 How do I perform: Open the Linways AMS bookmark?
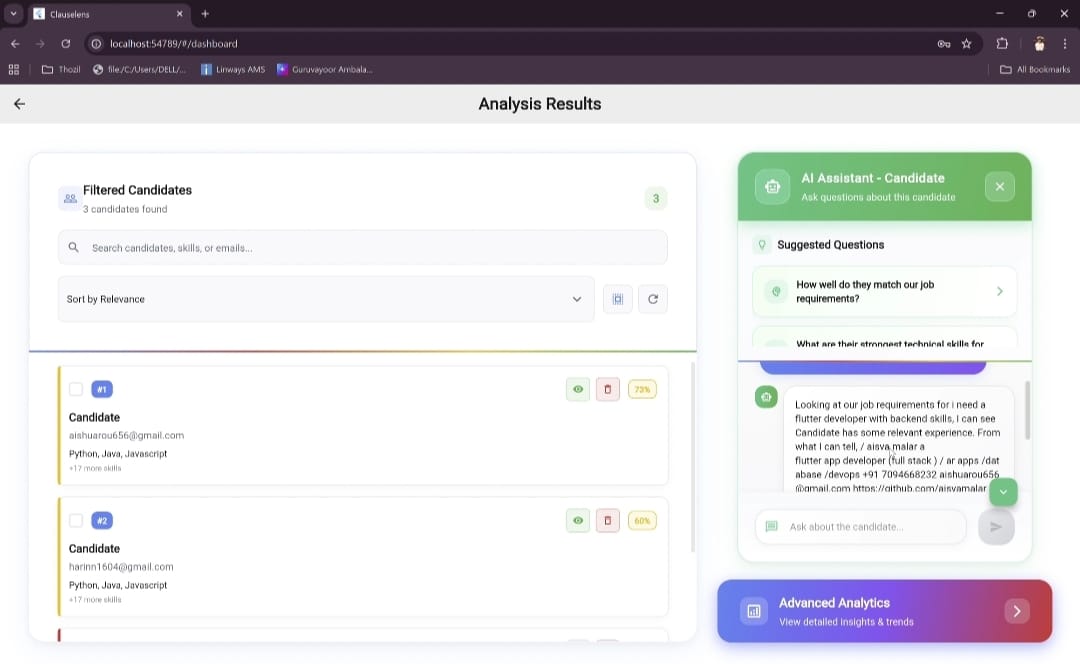(x=233, y=70)
